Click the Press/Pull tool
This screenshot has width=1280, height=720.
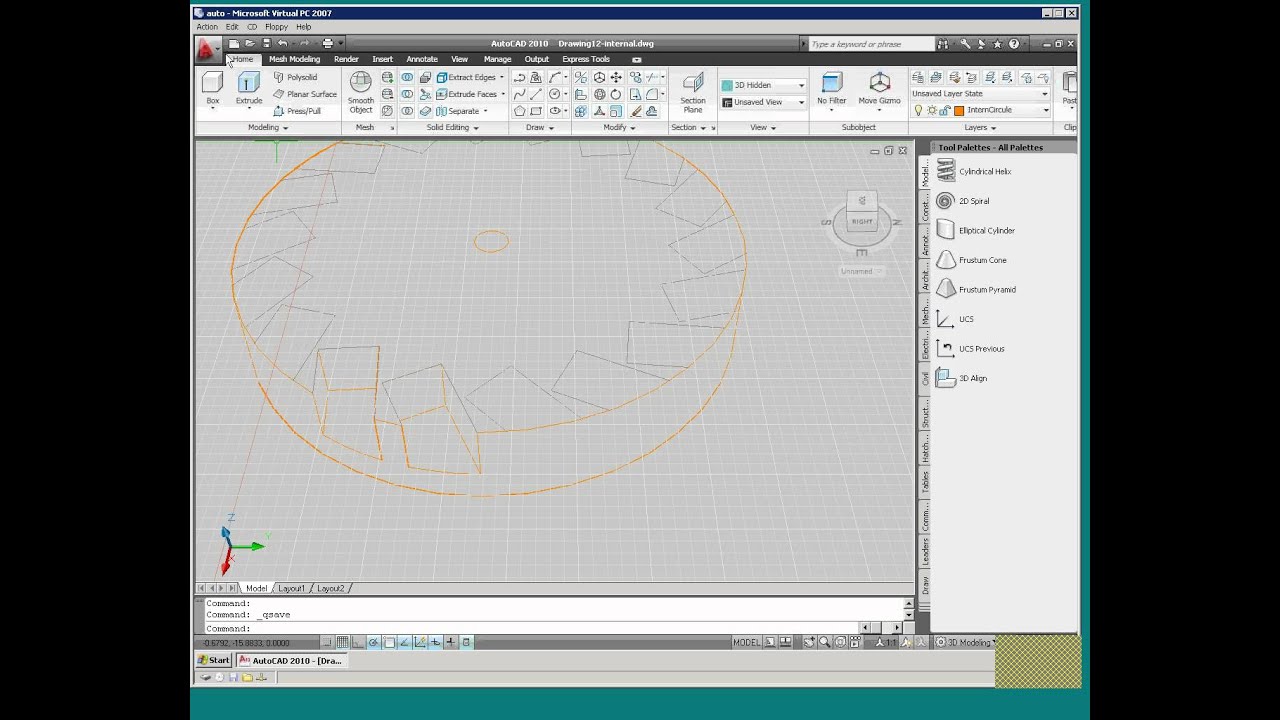click(297, 111)
